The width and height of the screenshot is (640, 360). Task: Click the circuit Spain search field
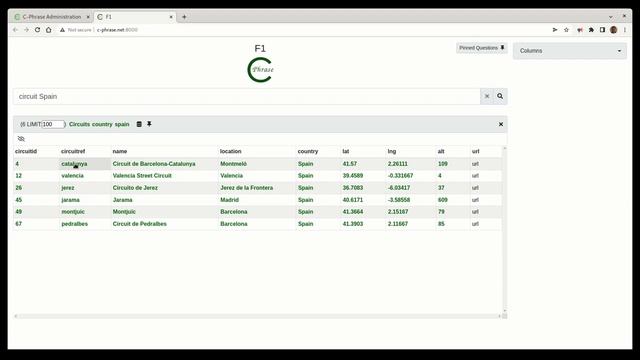coord(247,96)
